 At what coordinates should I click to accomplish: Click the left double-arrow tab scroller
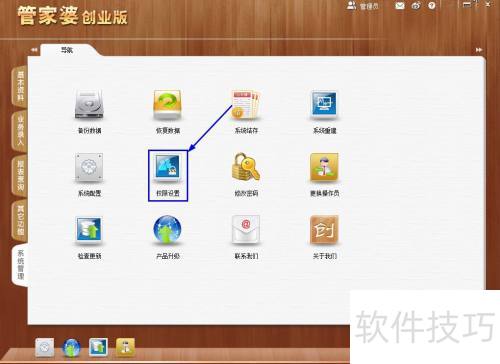(x=34, y=50)
